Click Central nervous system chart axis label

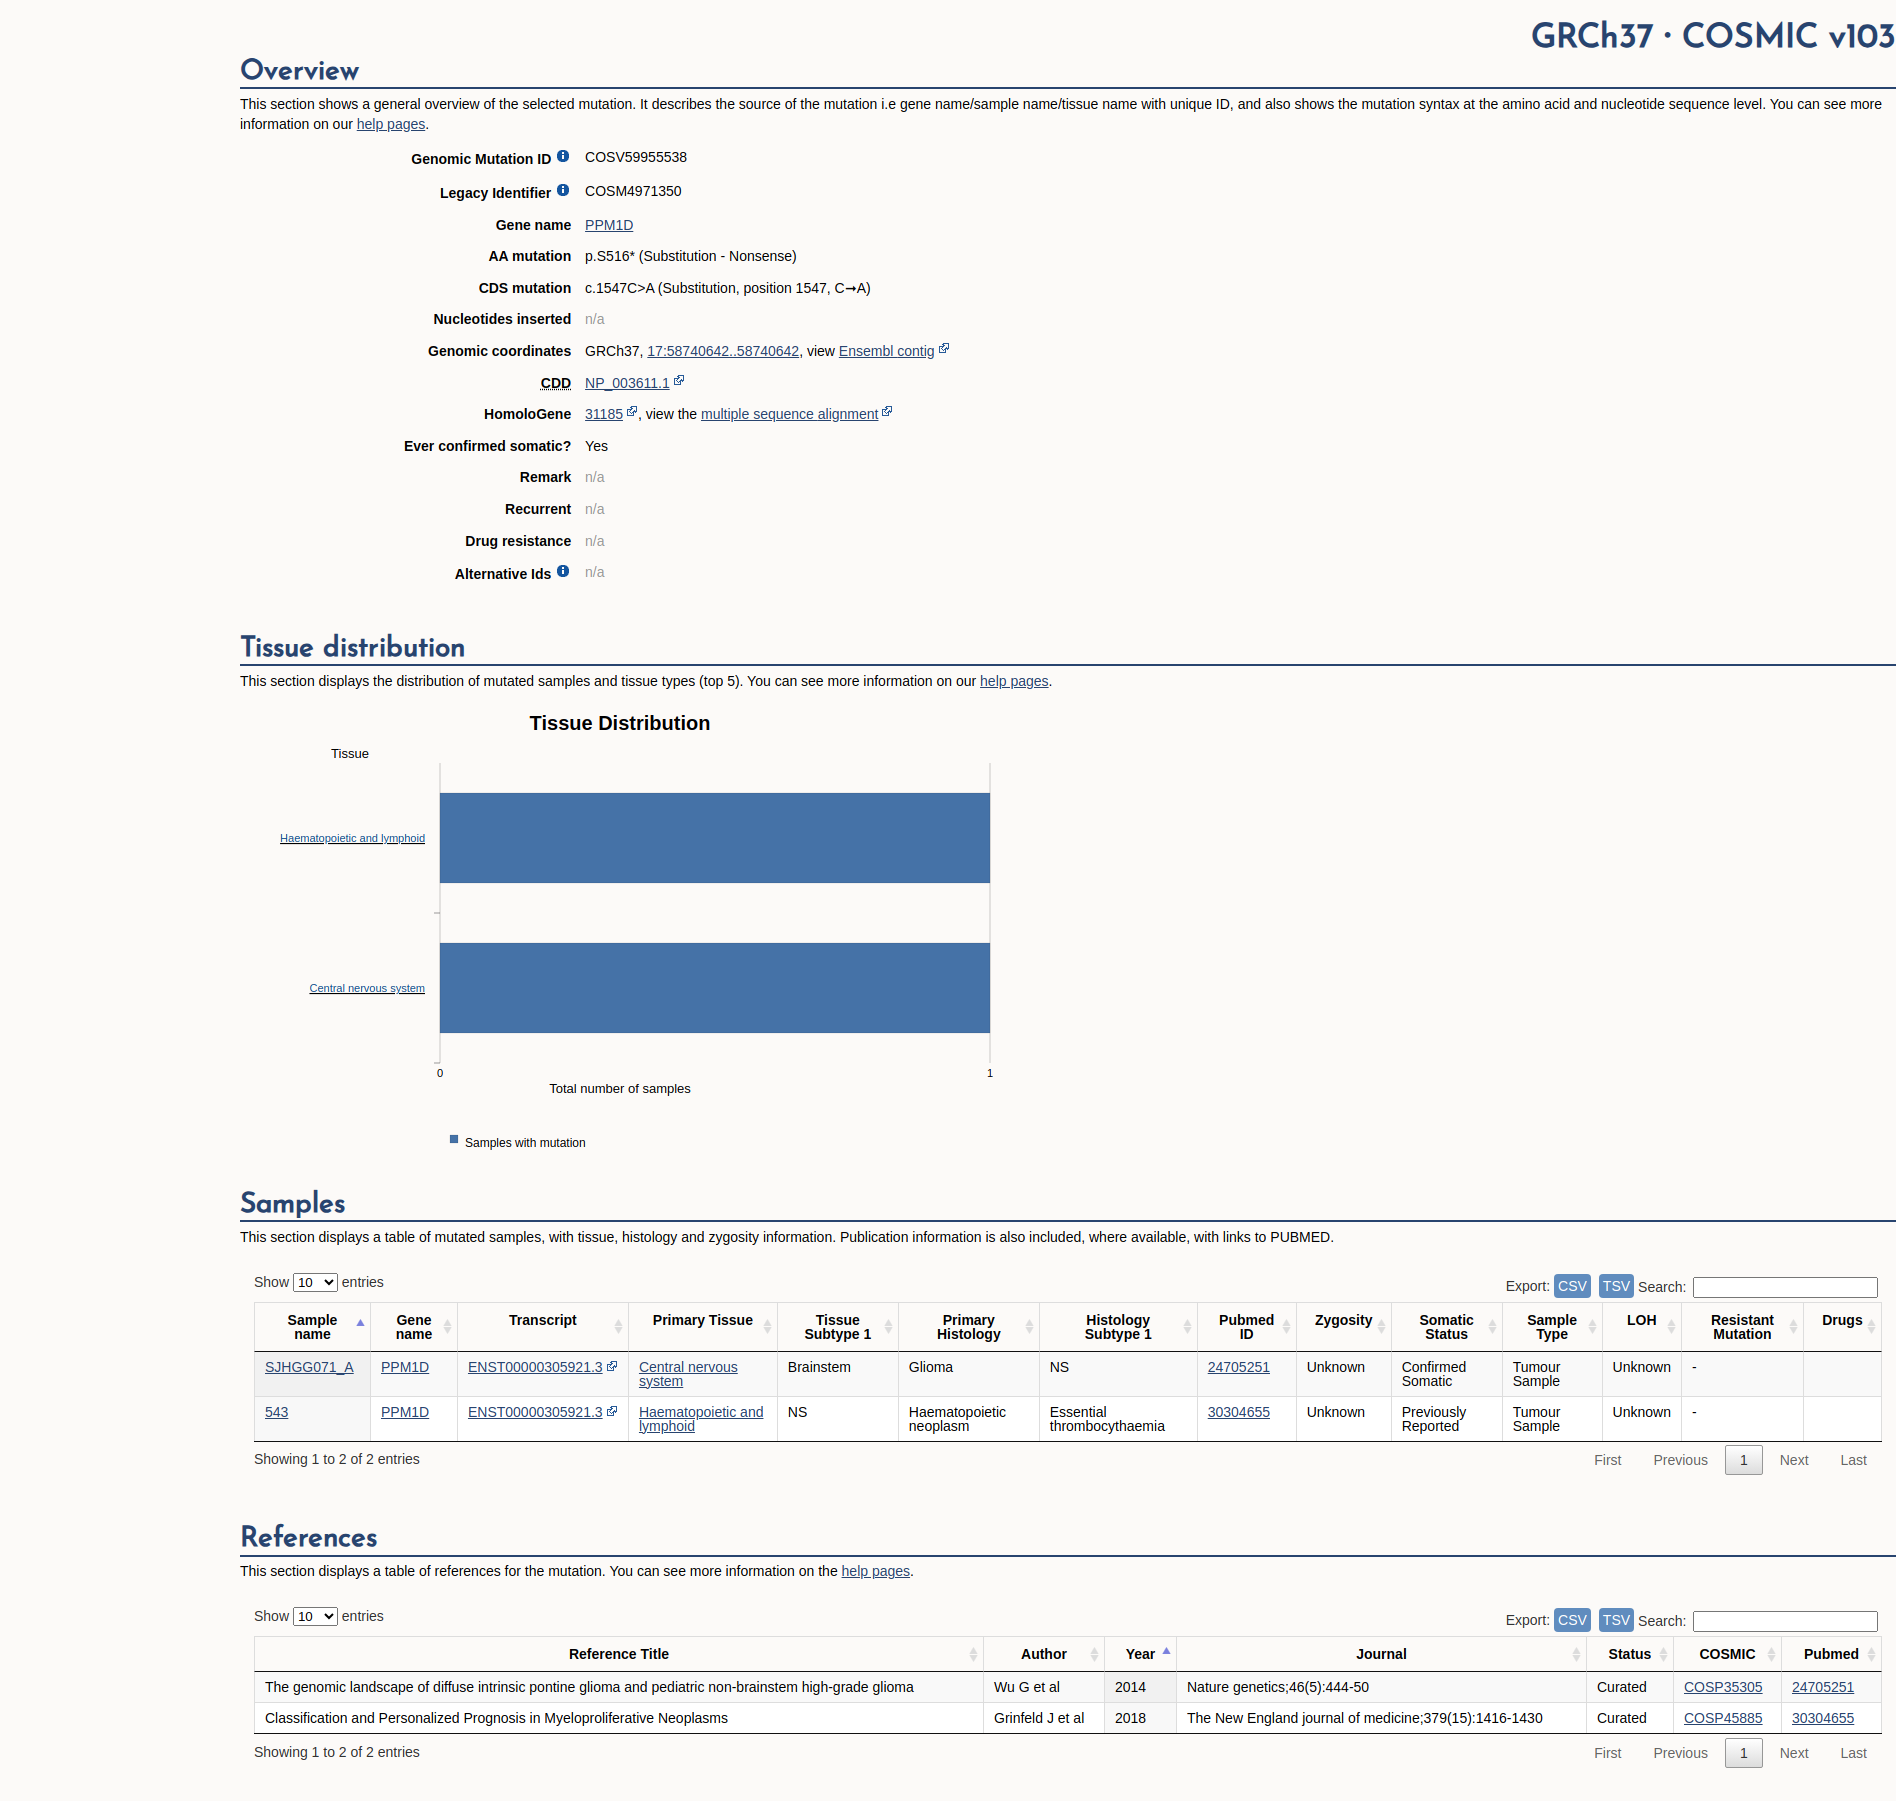point(367,988)
